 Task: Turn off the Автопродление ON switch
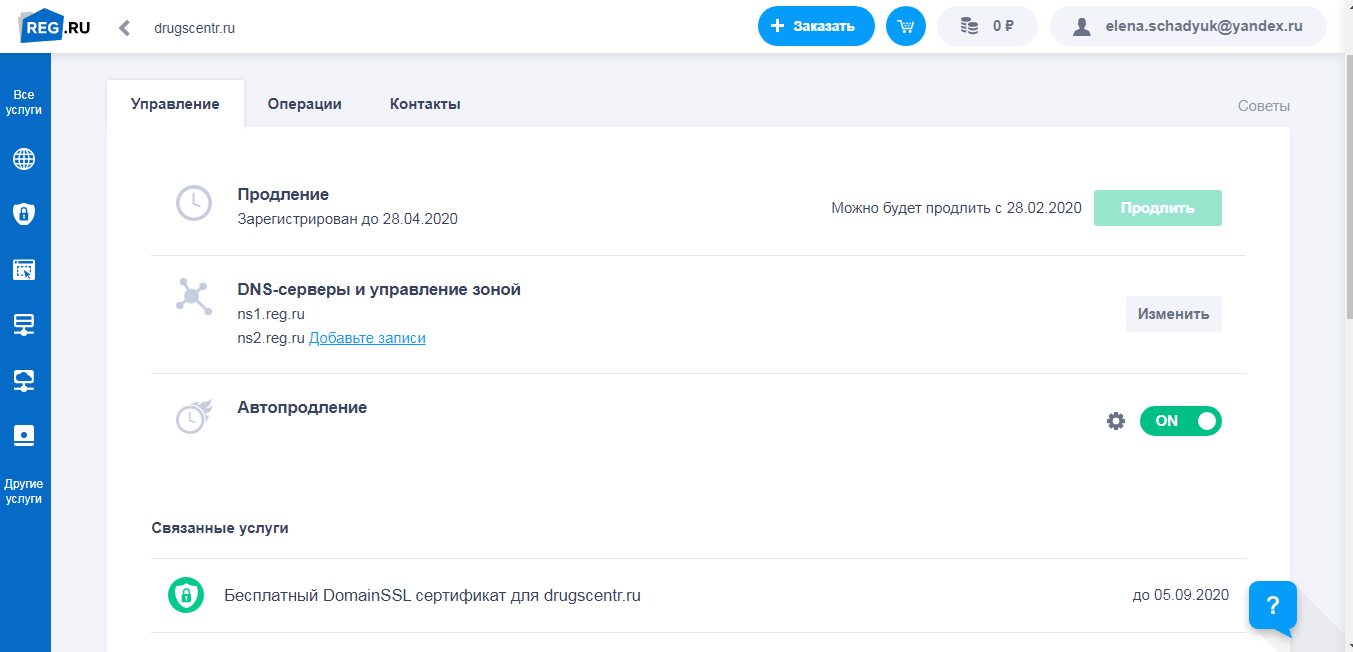(x=1181, y=421)
